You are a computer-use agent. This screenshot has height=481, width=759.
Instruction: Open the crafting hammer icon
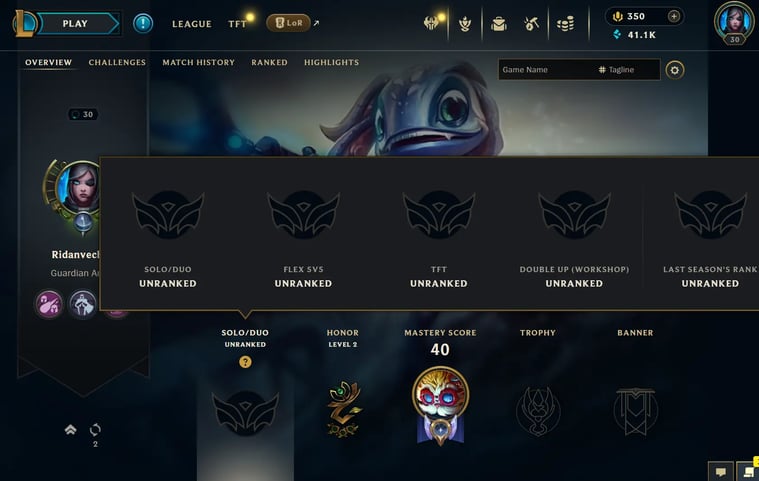coord(531,23)
